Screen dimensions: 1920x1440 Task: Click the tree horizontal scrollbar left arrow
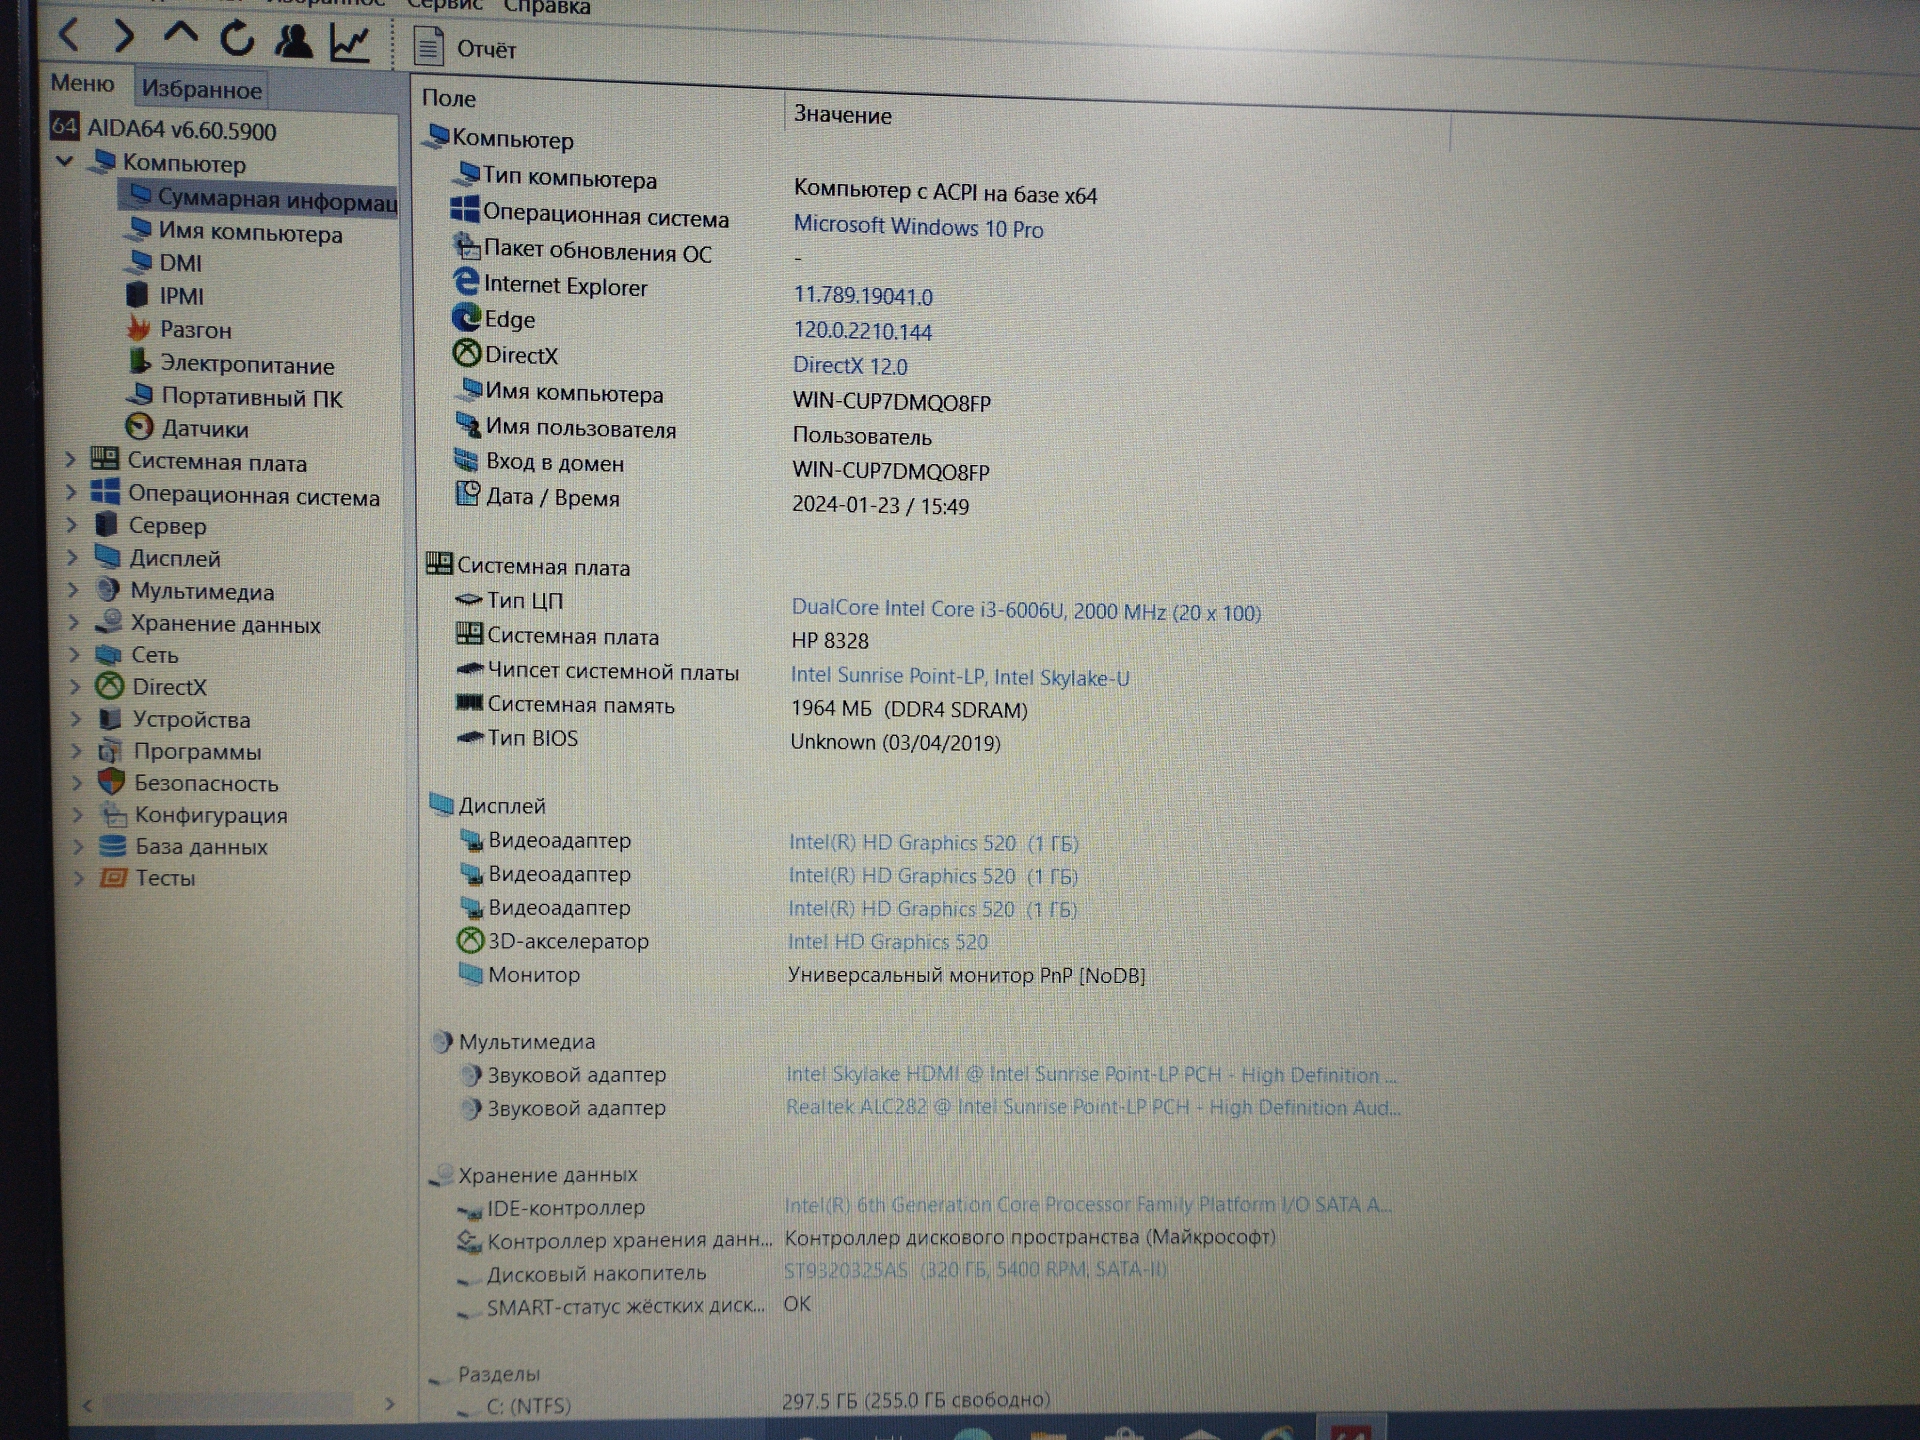88,1406
